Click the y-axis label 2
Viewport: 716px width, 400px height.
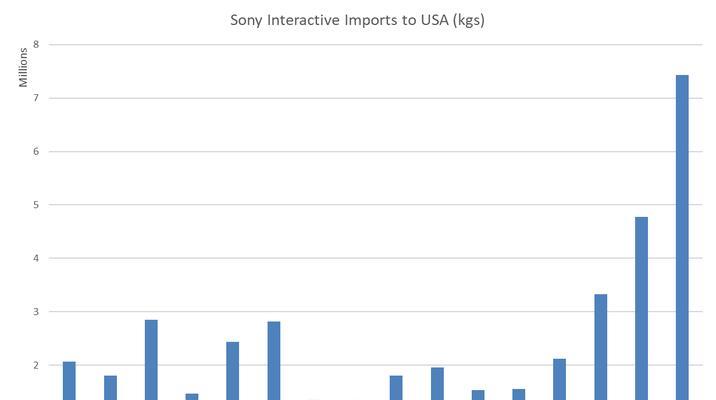(x=36, y=365)
